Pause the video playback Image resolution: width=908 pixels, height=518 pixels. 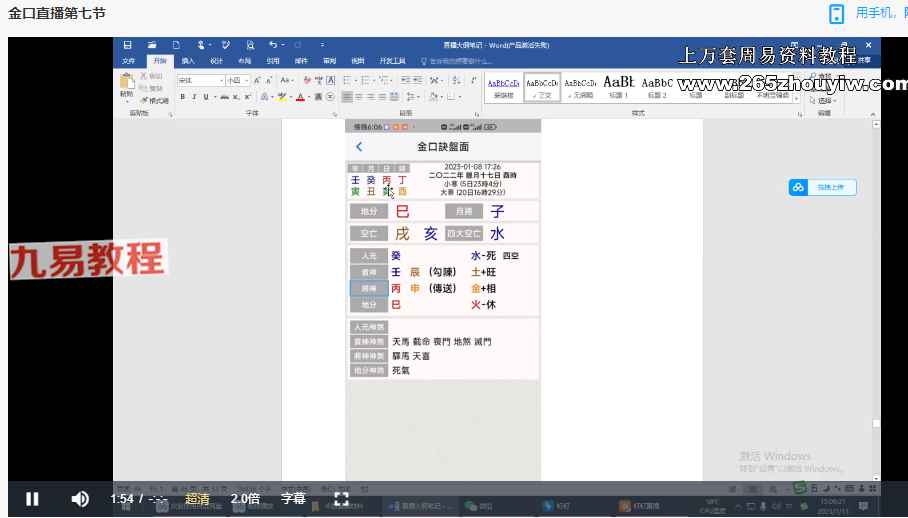(32, 498)
